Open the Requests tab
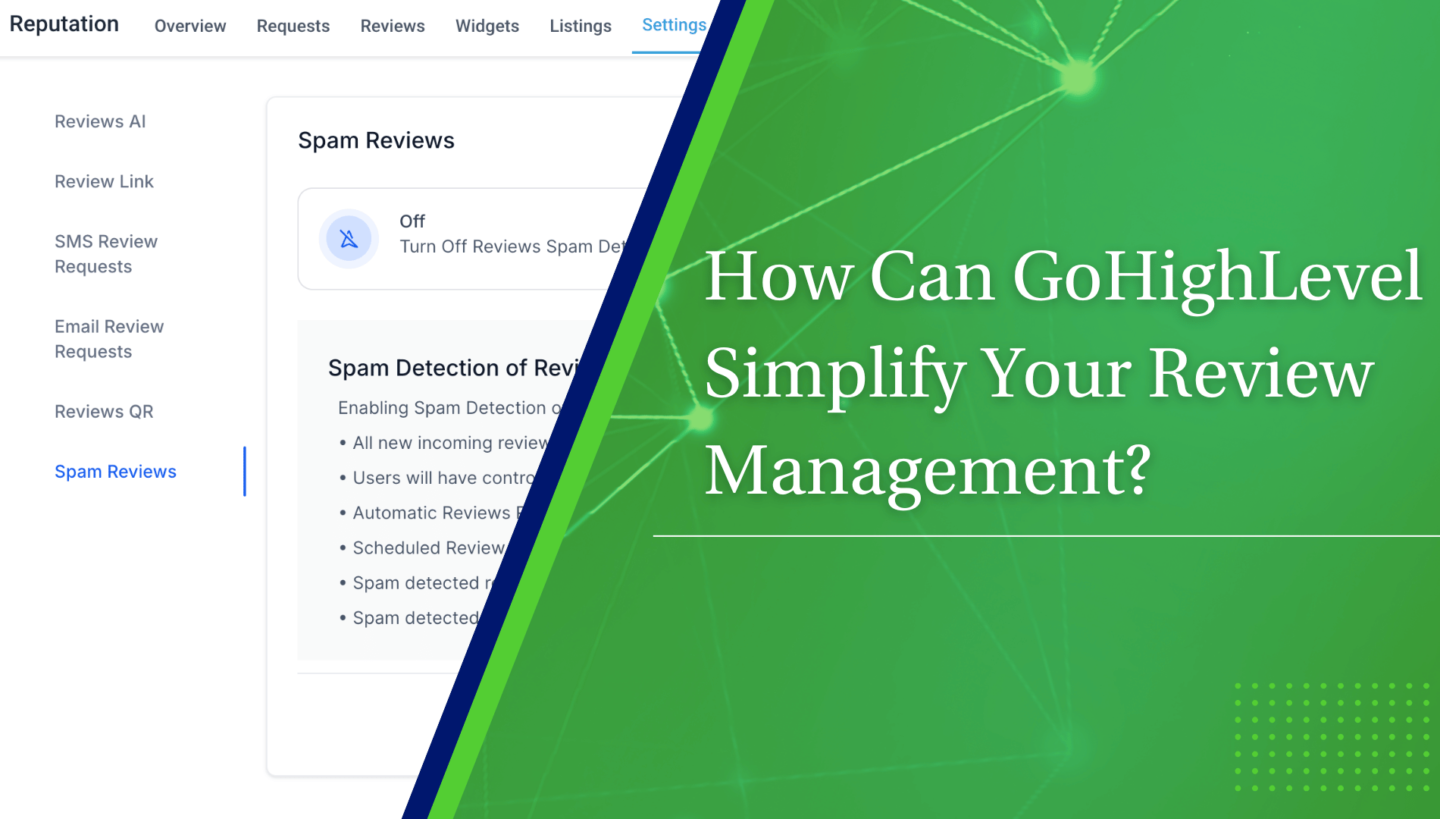 pos(292,26)
